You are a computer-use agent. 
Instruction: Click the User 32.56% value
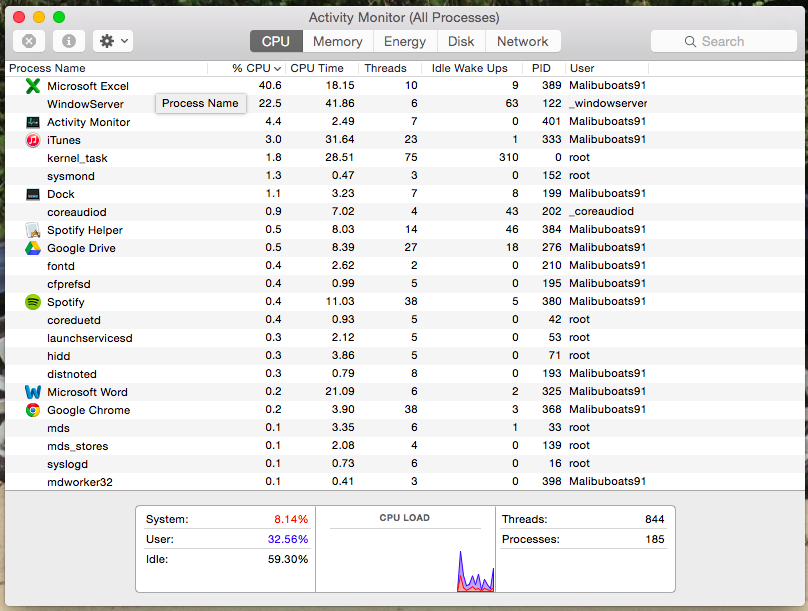(288, 539)
